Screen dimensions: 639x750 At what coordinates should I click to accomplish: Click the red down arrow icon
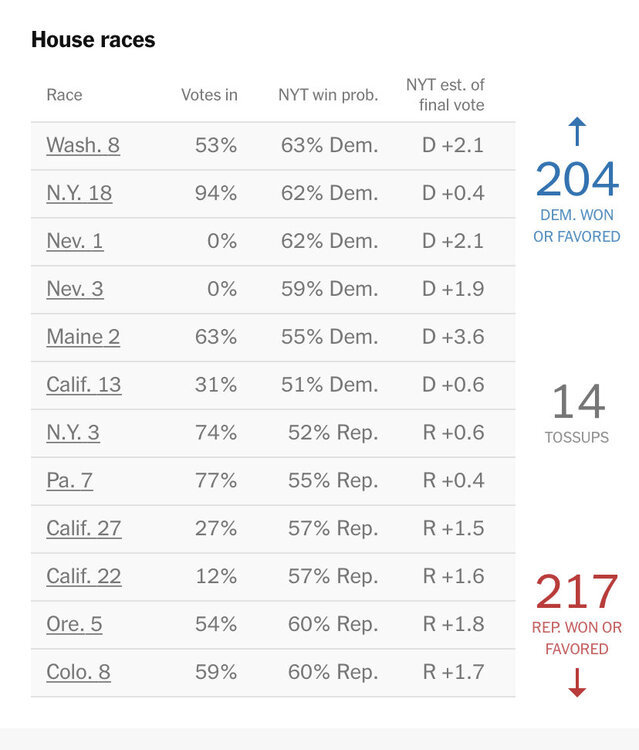(577, 683)
